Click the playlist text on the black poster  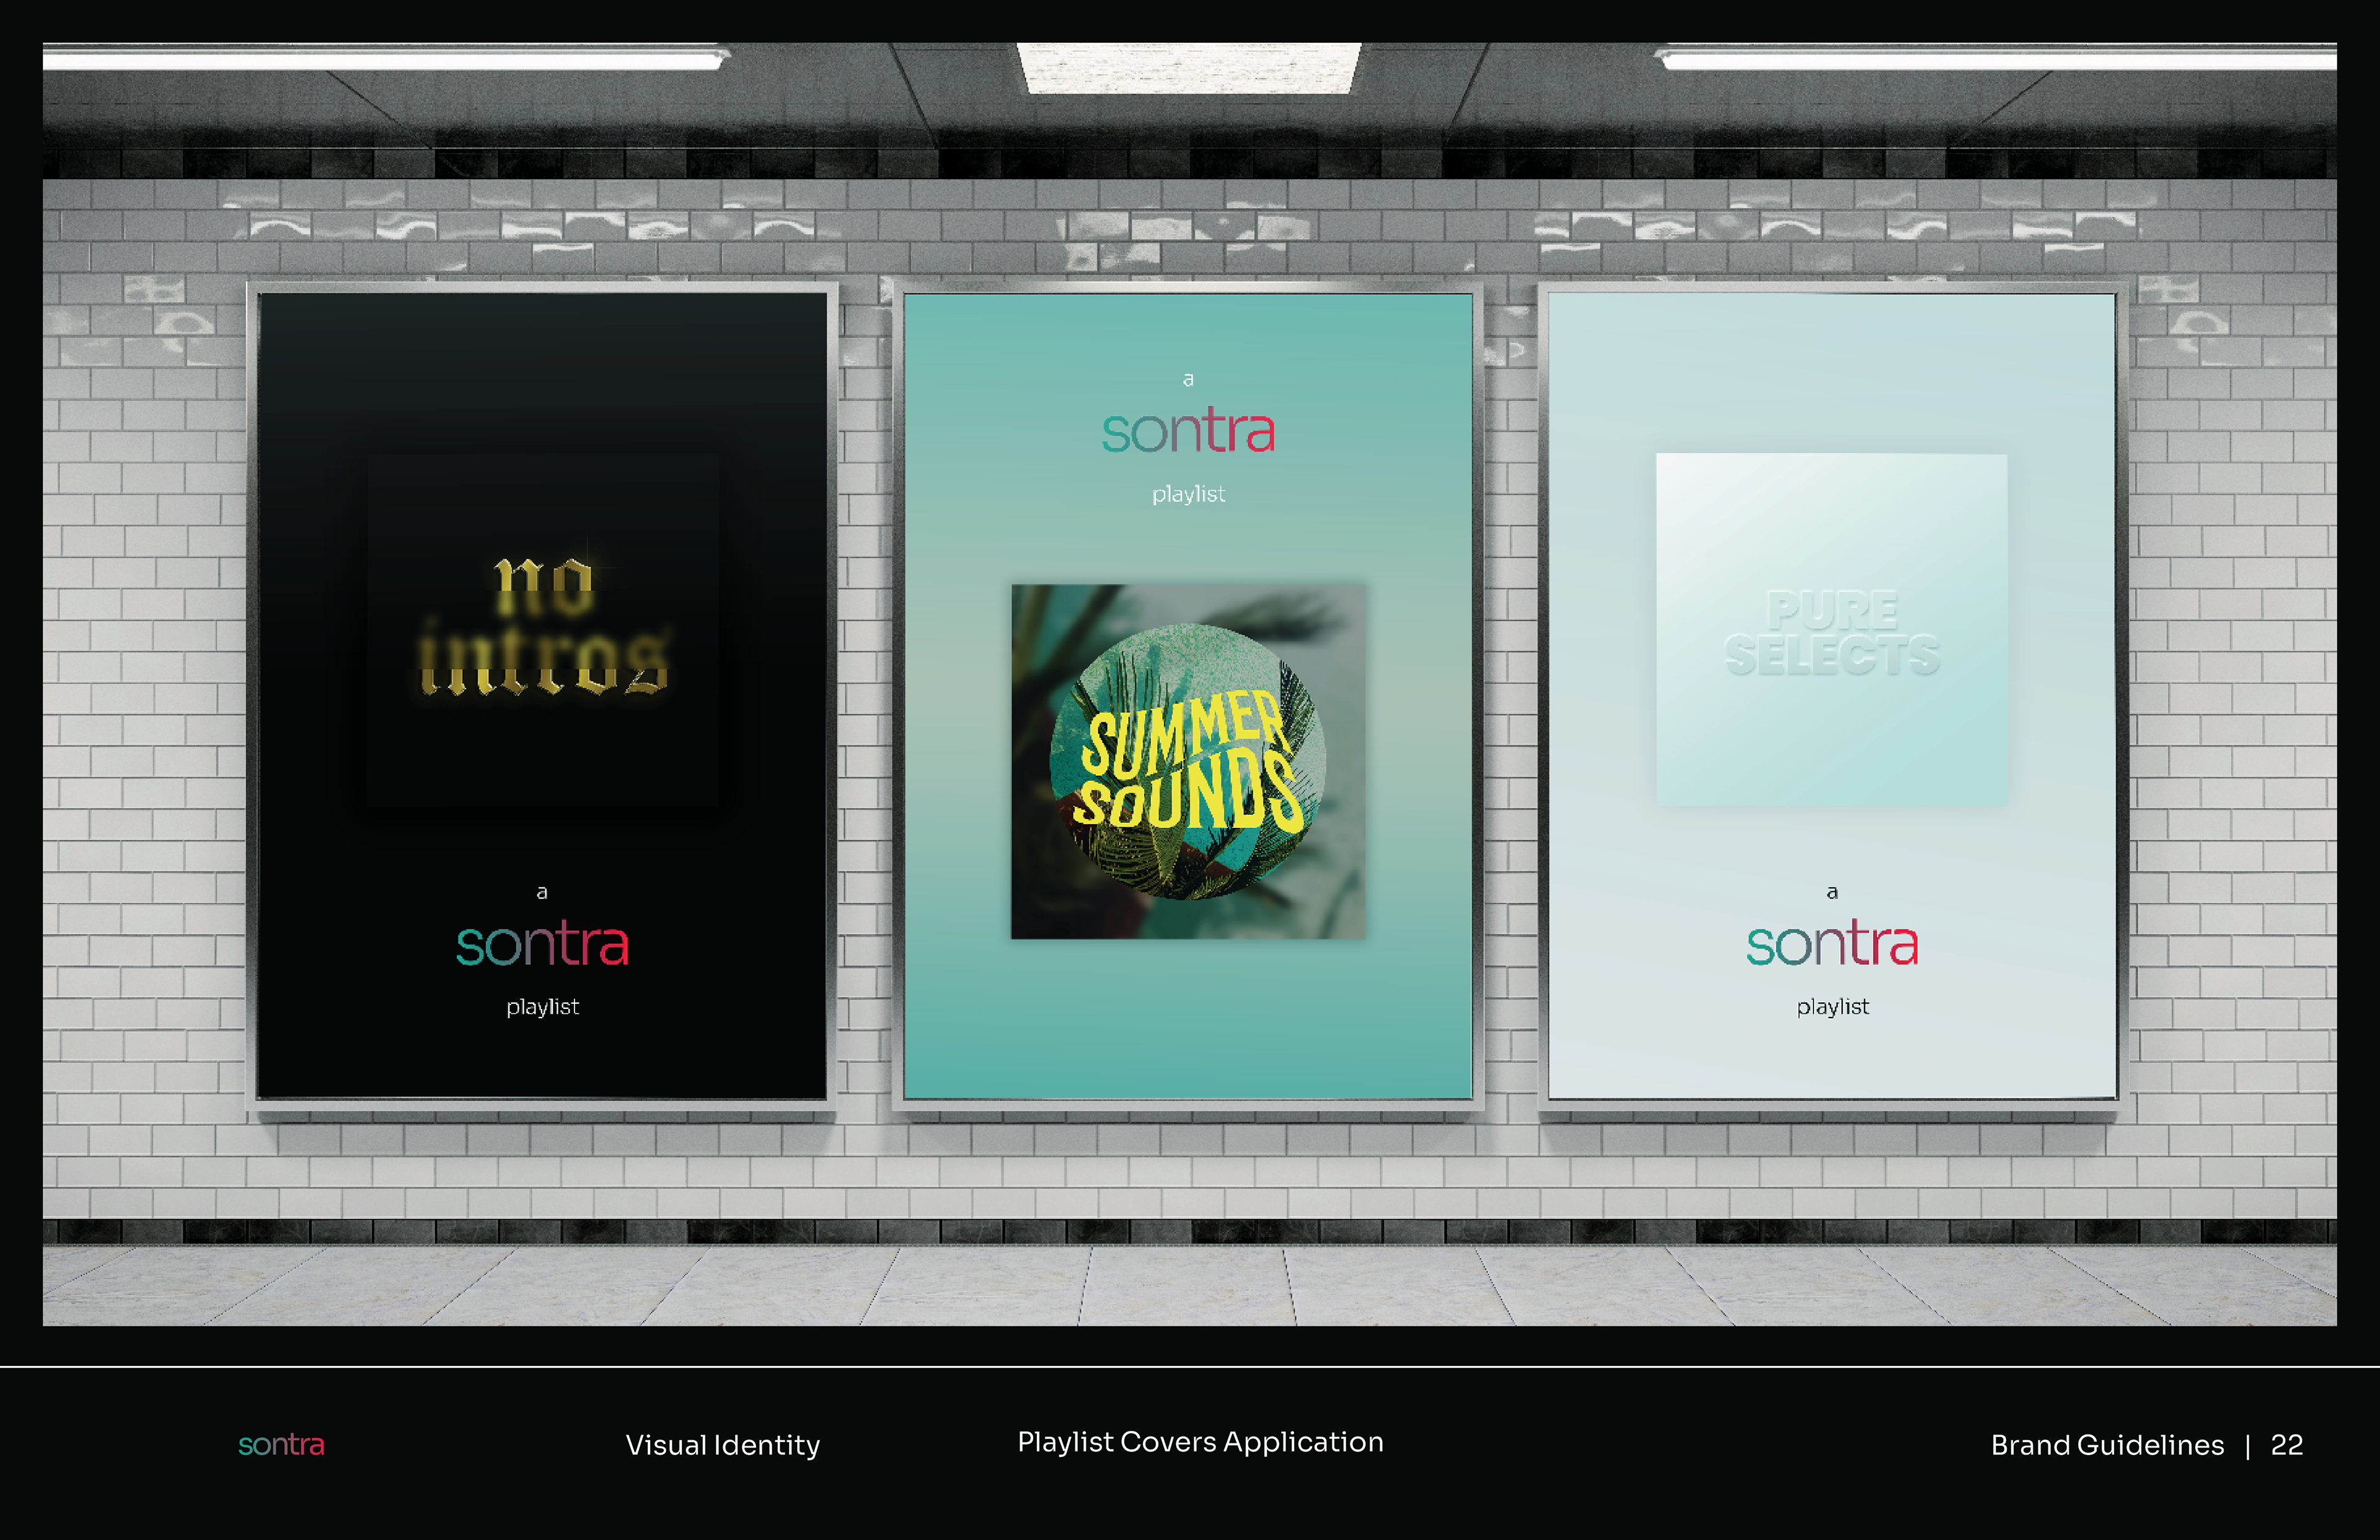(x=542, y=1007)
